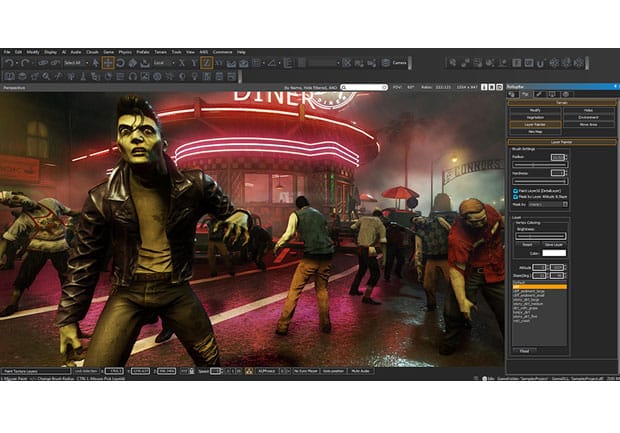The height and width of the screenshot is (433, 620).
Task: Open the first book-shaped icon in second toolbar row
Action: (9, 76)
